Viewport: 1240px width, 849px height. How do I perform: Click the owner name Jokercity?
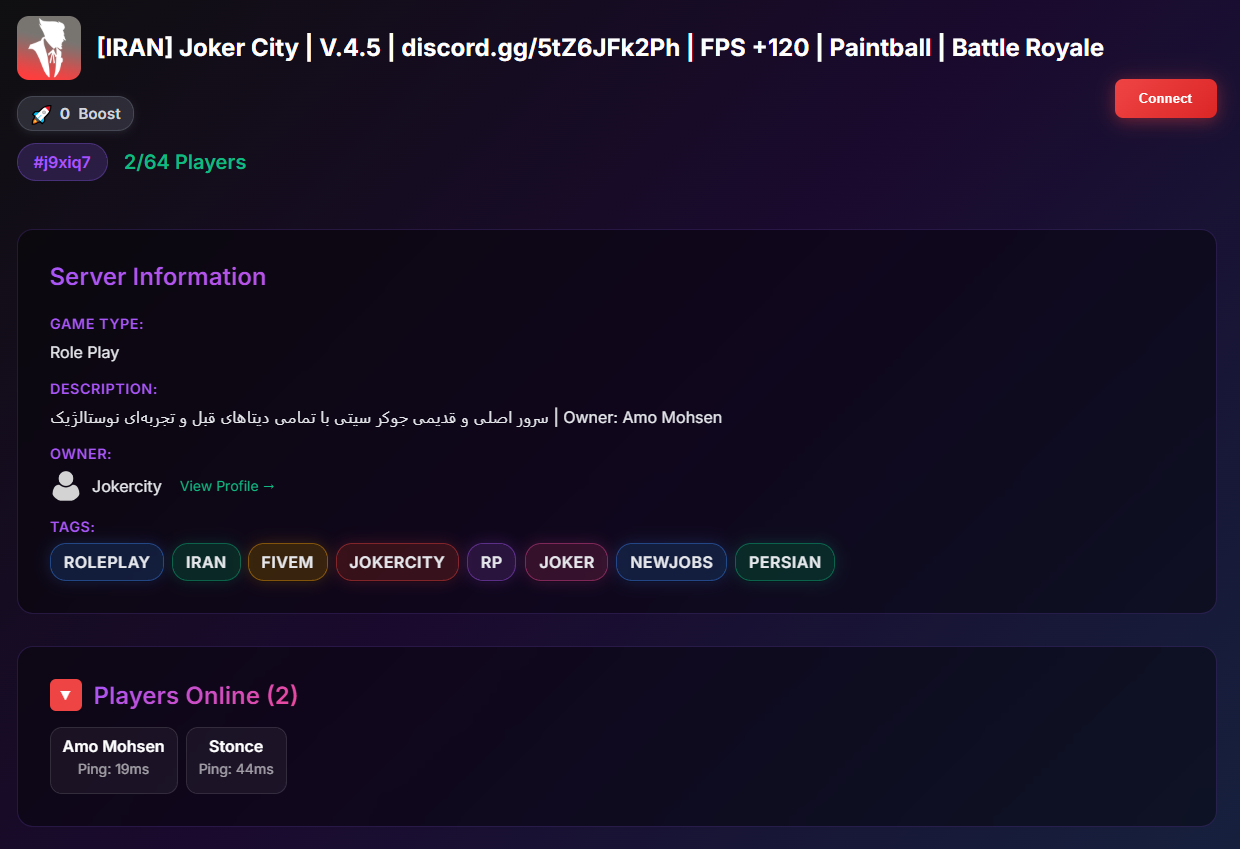click(x=127, y=486)
